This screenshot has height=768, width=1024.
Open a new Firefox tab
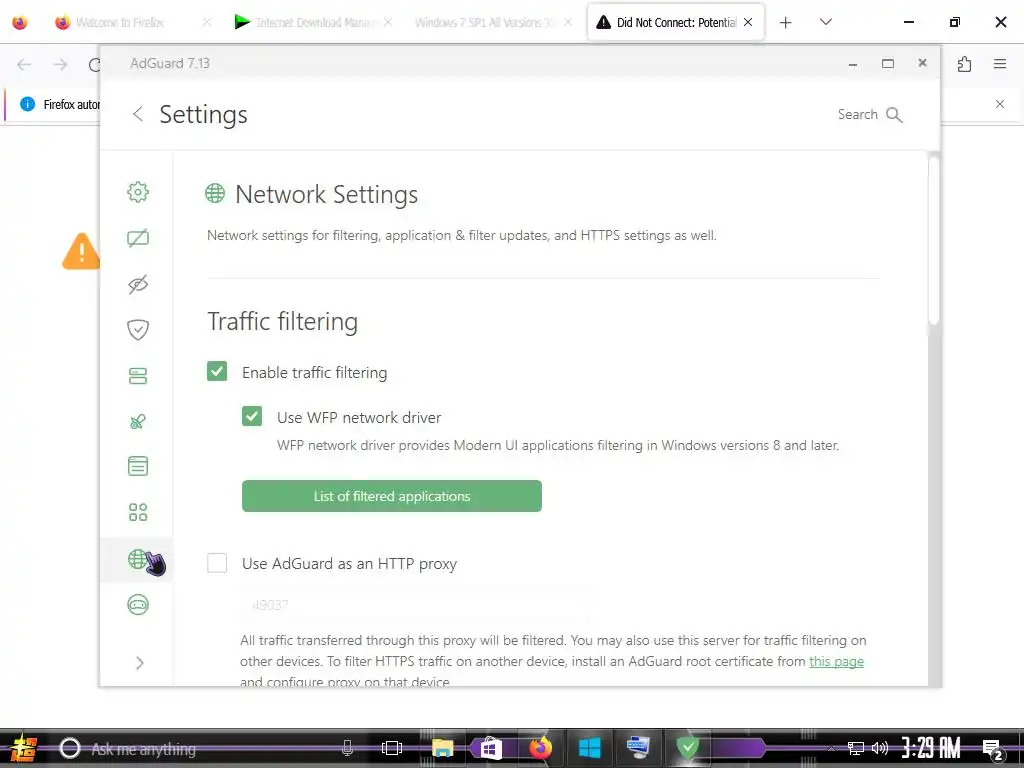[786, 22]
